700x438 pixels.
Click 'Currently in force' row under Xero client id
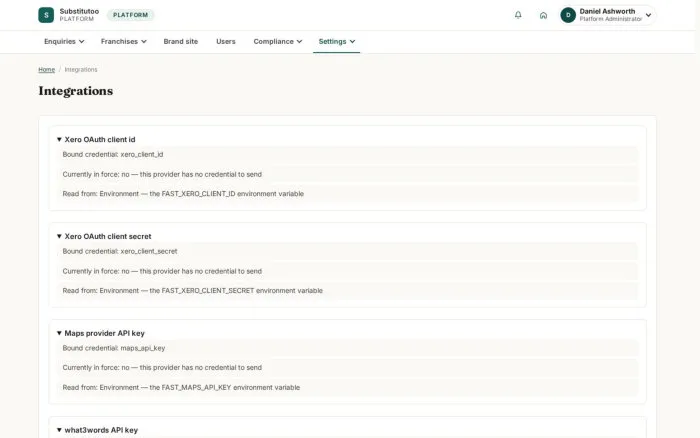pos(347,175)
